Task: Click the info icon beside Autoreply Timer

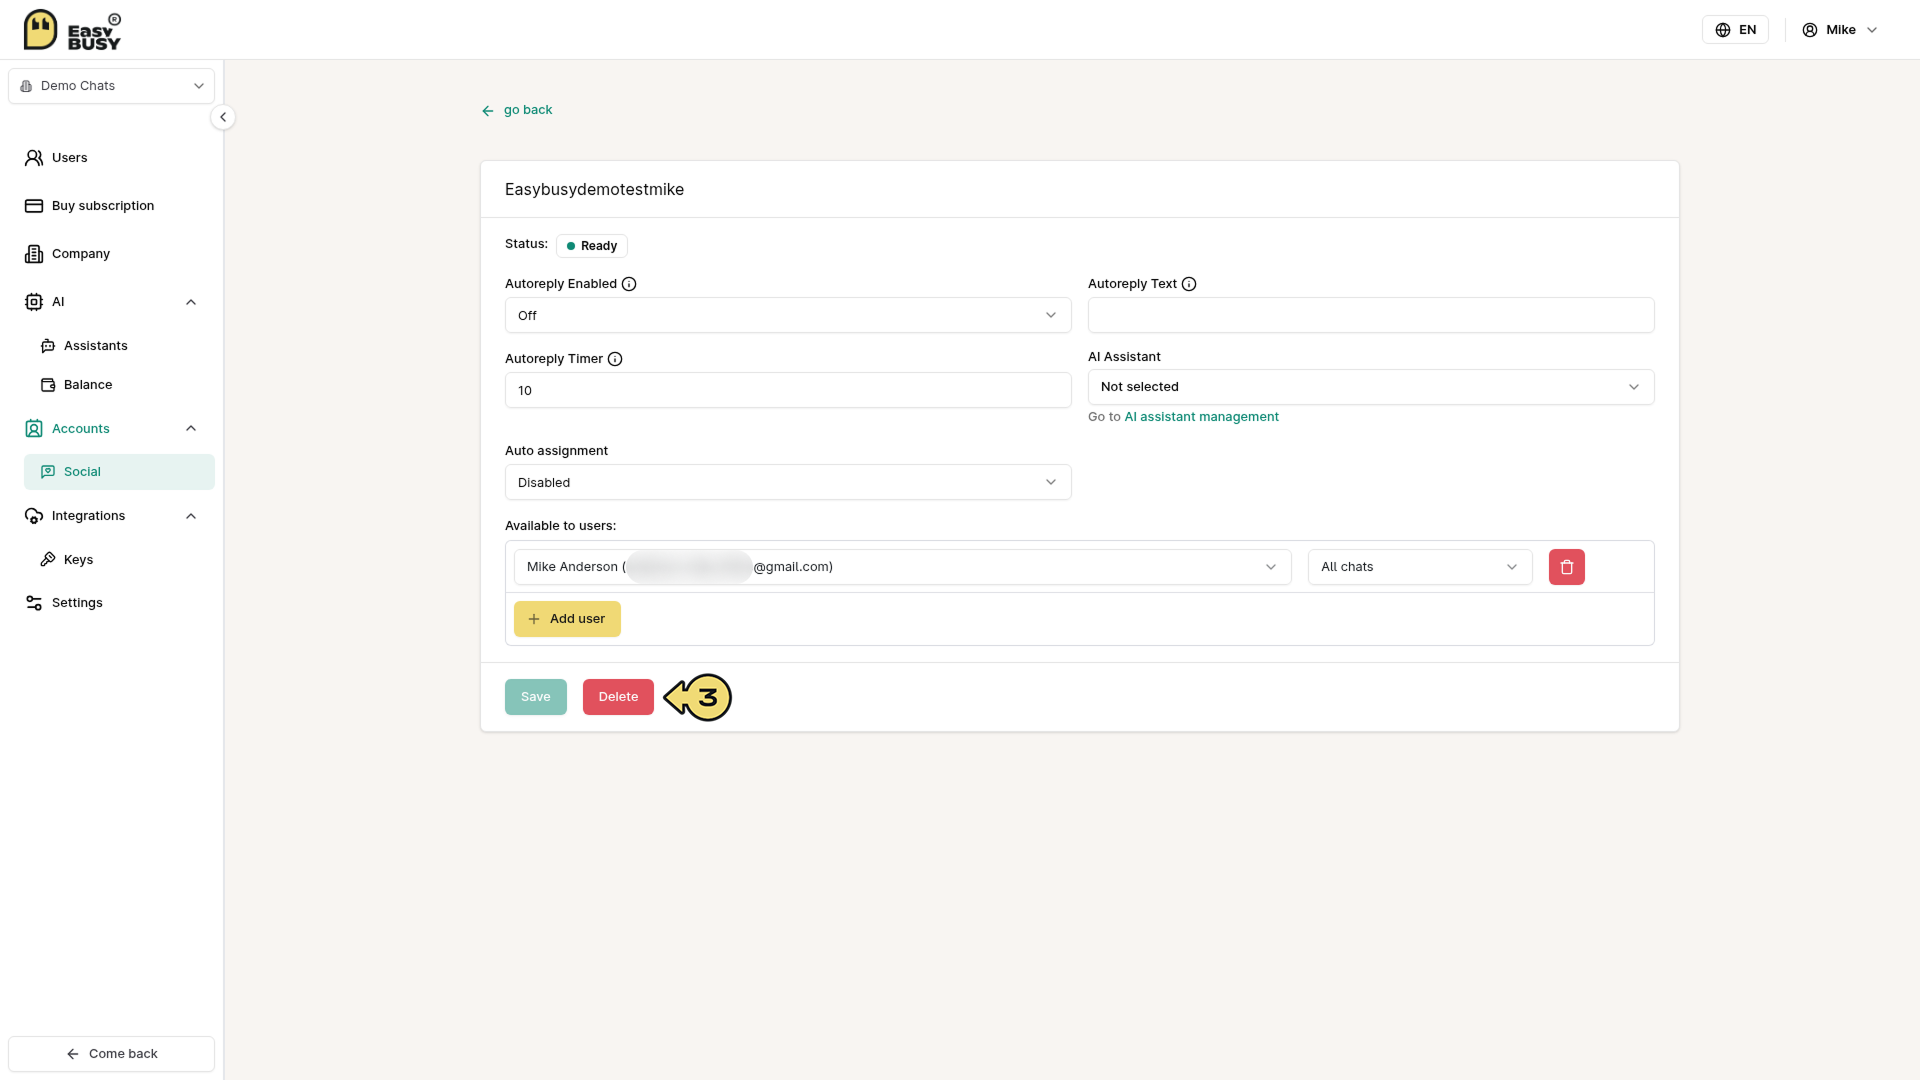Action: coord(615,359)
